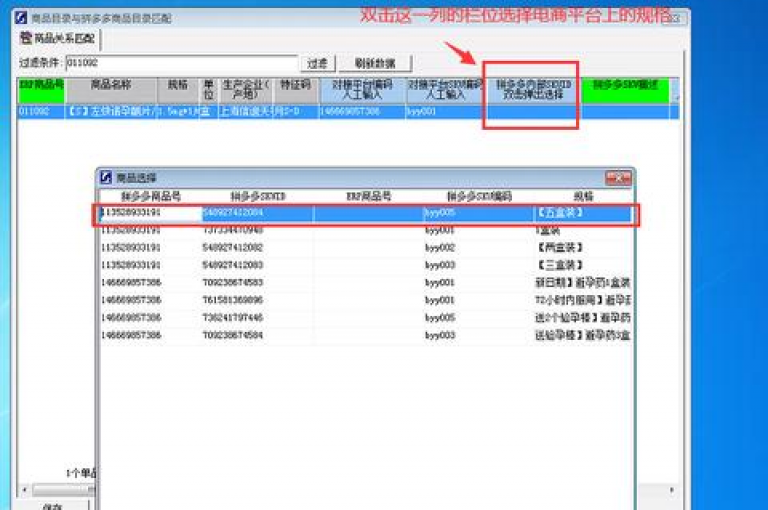The image size is (768, 510).
Task: Select SKUID T36241797446 in the dialog list
Action: click(258, 318)
